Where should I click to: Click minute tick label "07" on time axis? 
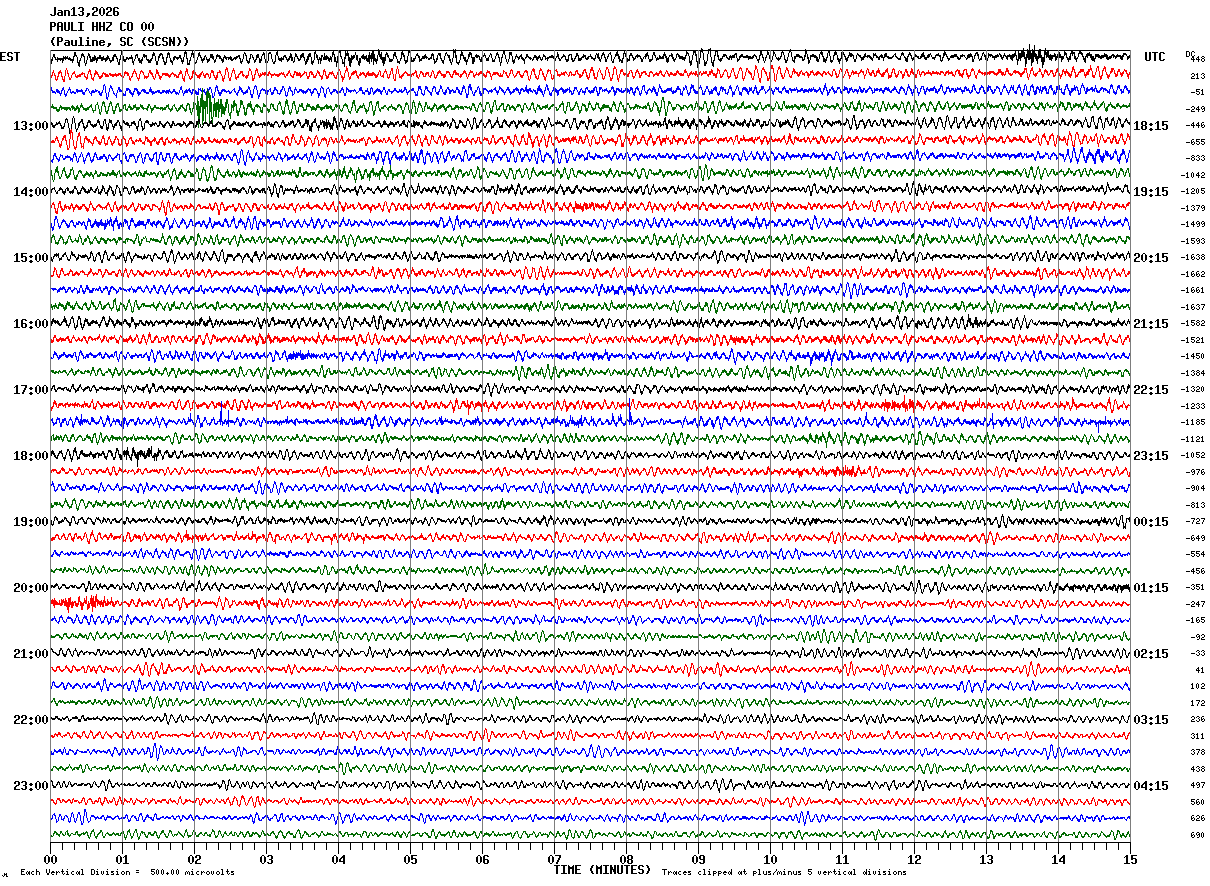[x=554, y=859]
